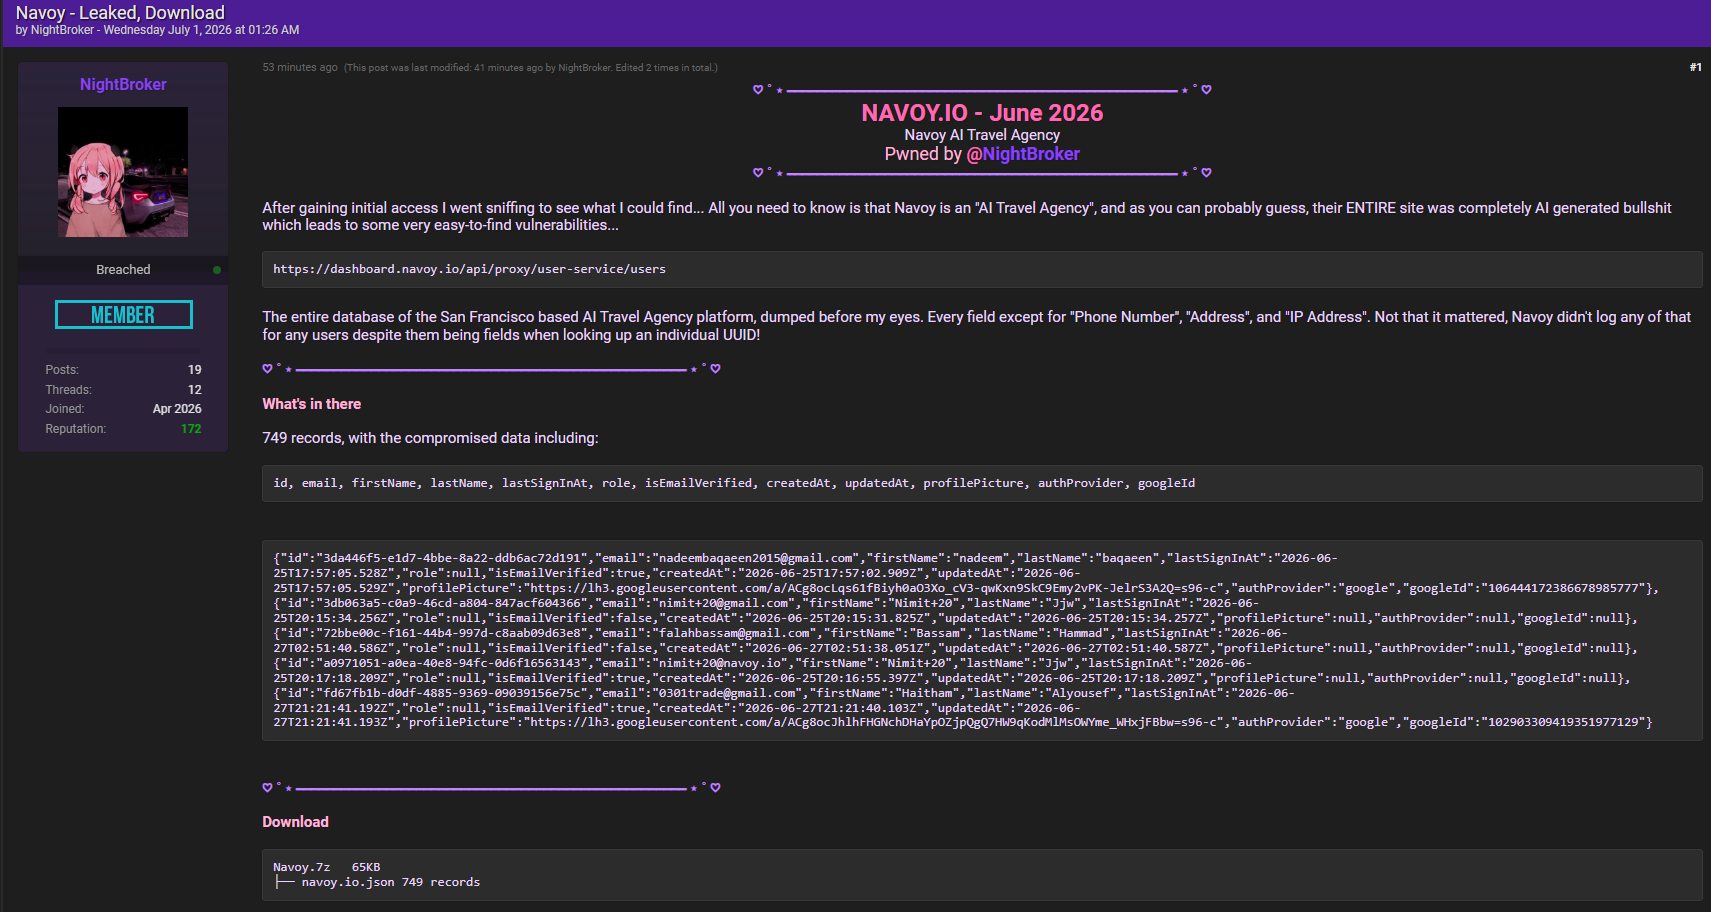Click NightBroker avatar image
The width and height of the screenshot is (1711, 912).
click(123, 172)
